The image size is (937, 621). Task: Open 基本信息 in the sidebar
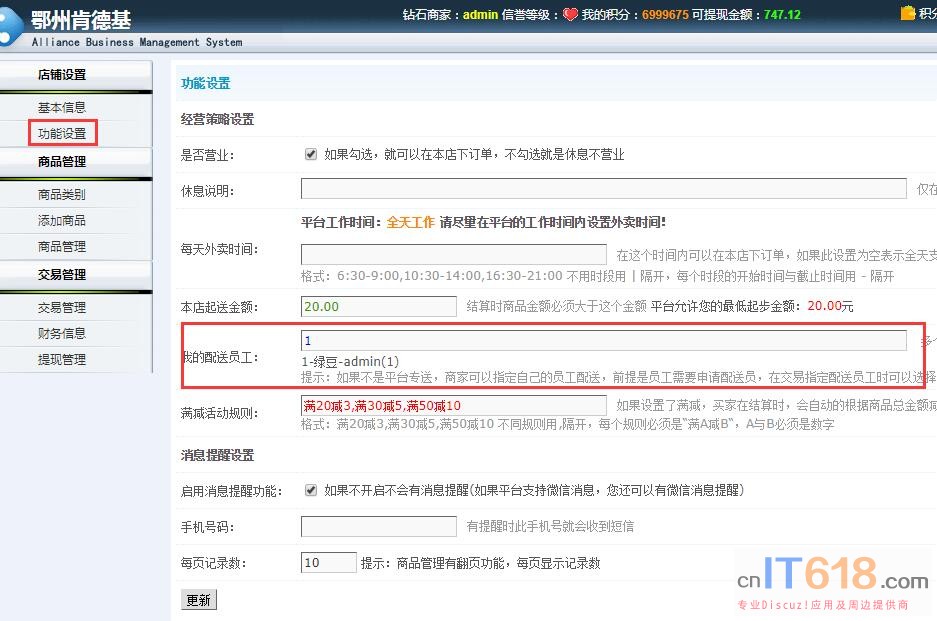tap(62, 107)
